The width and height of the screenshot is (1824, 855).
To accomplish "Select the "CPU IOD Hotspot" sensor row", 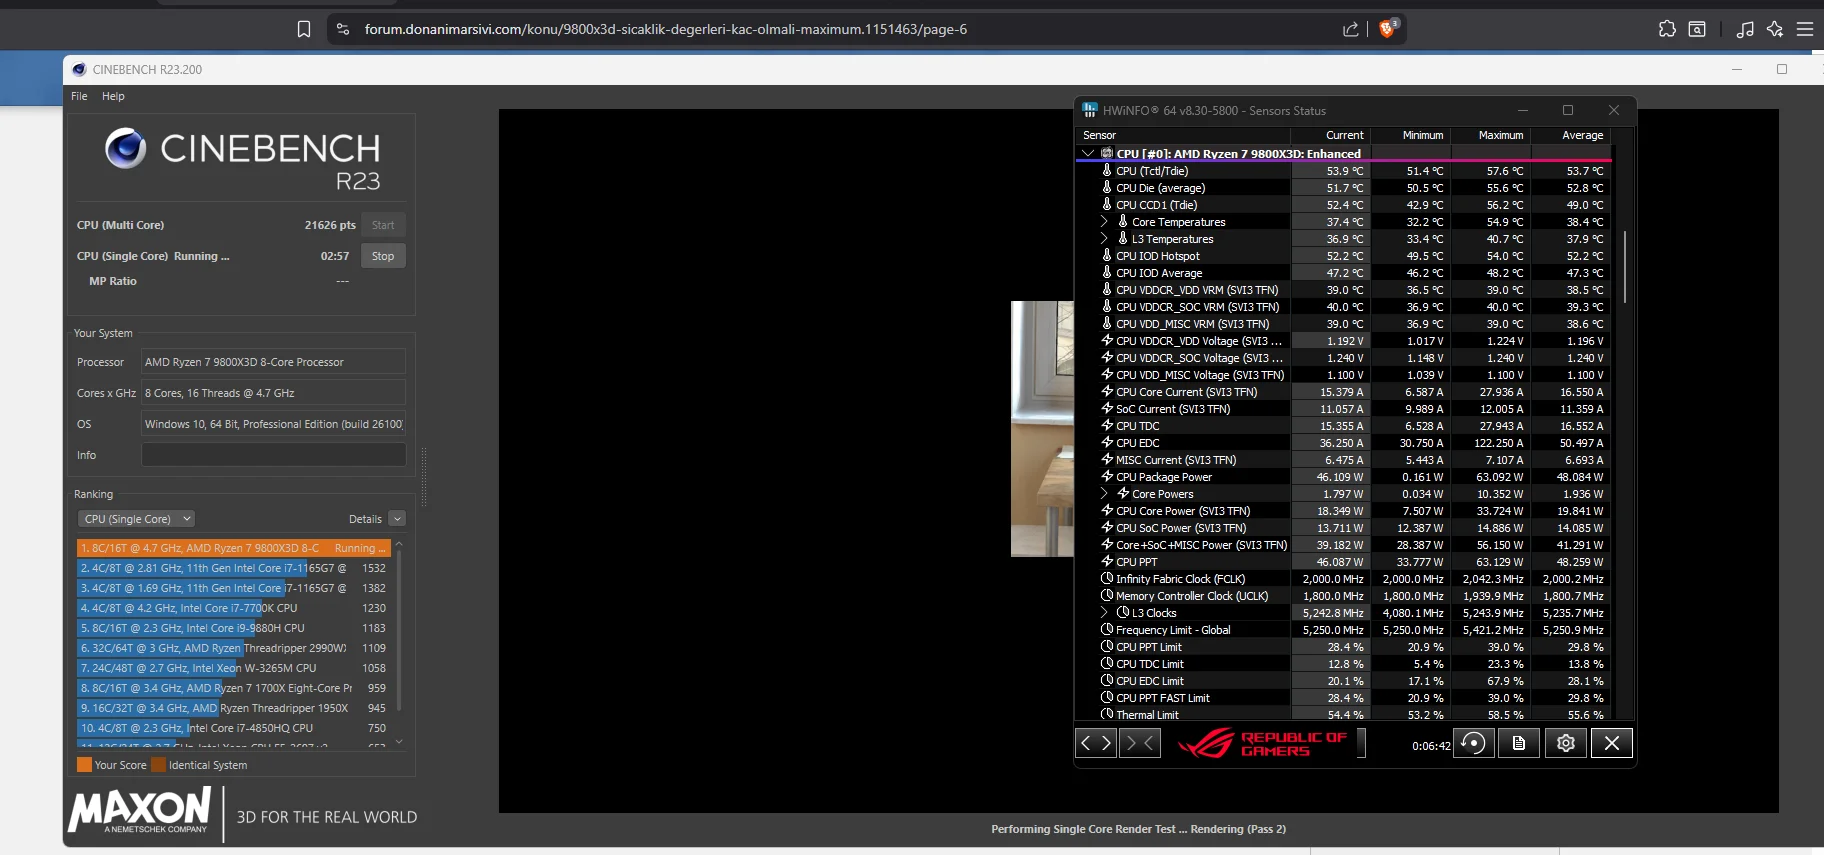I will tap(1344, 255).
